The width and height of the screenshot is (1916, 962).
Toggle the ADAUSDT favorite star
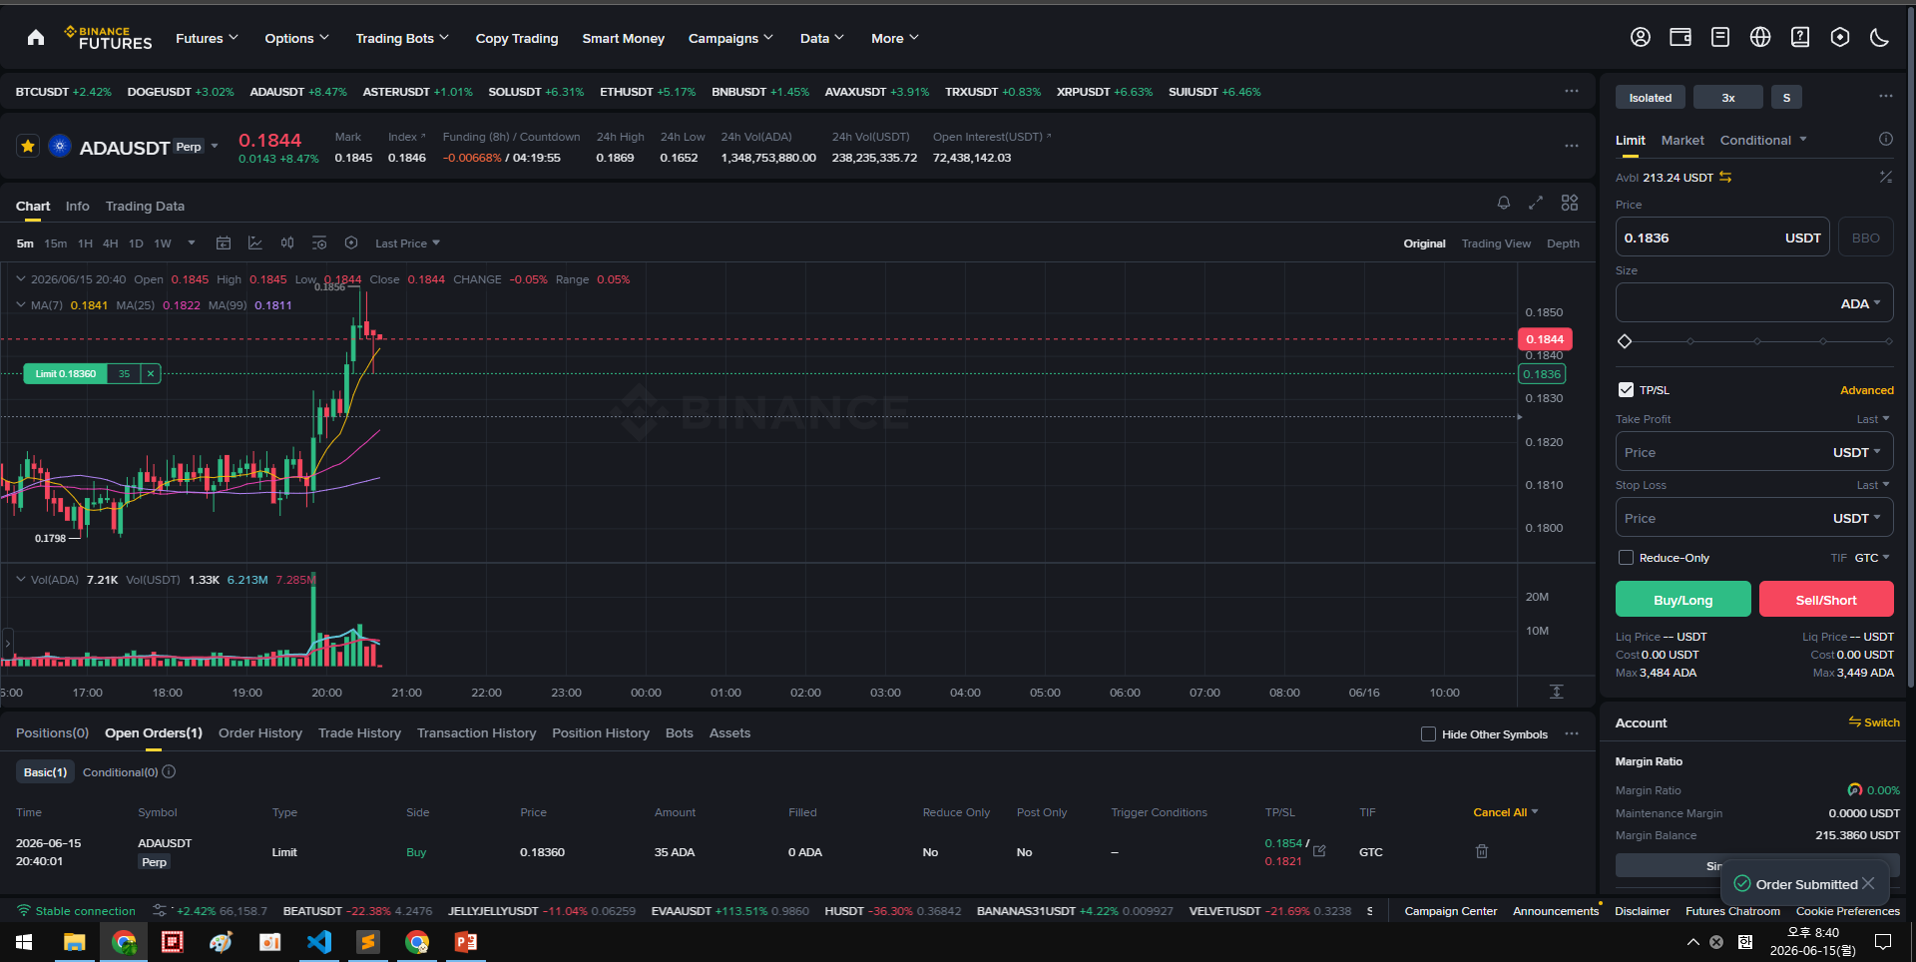coord(28,146)
